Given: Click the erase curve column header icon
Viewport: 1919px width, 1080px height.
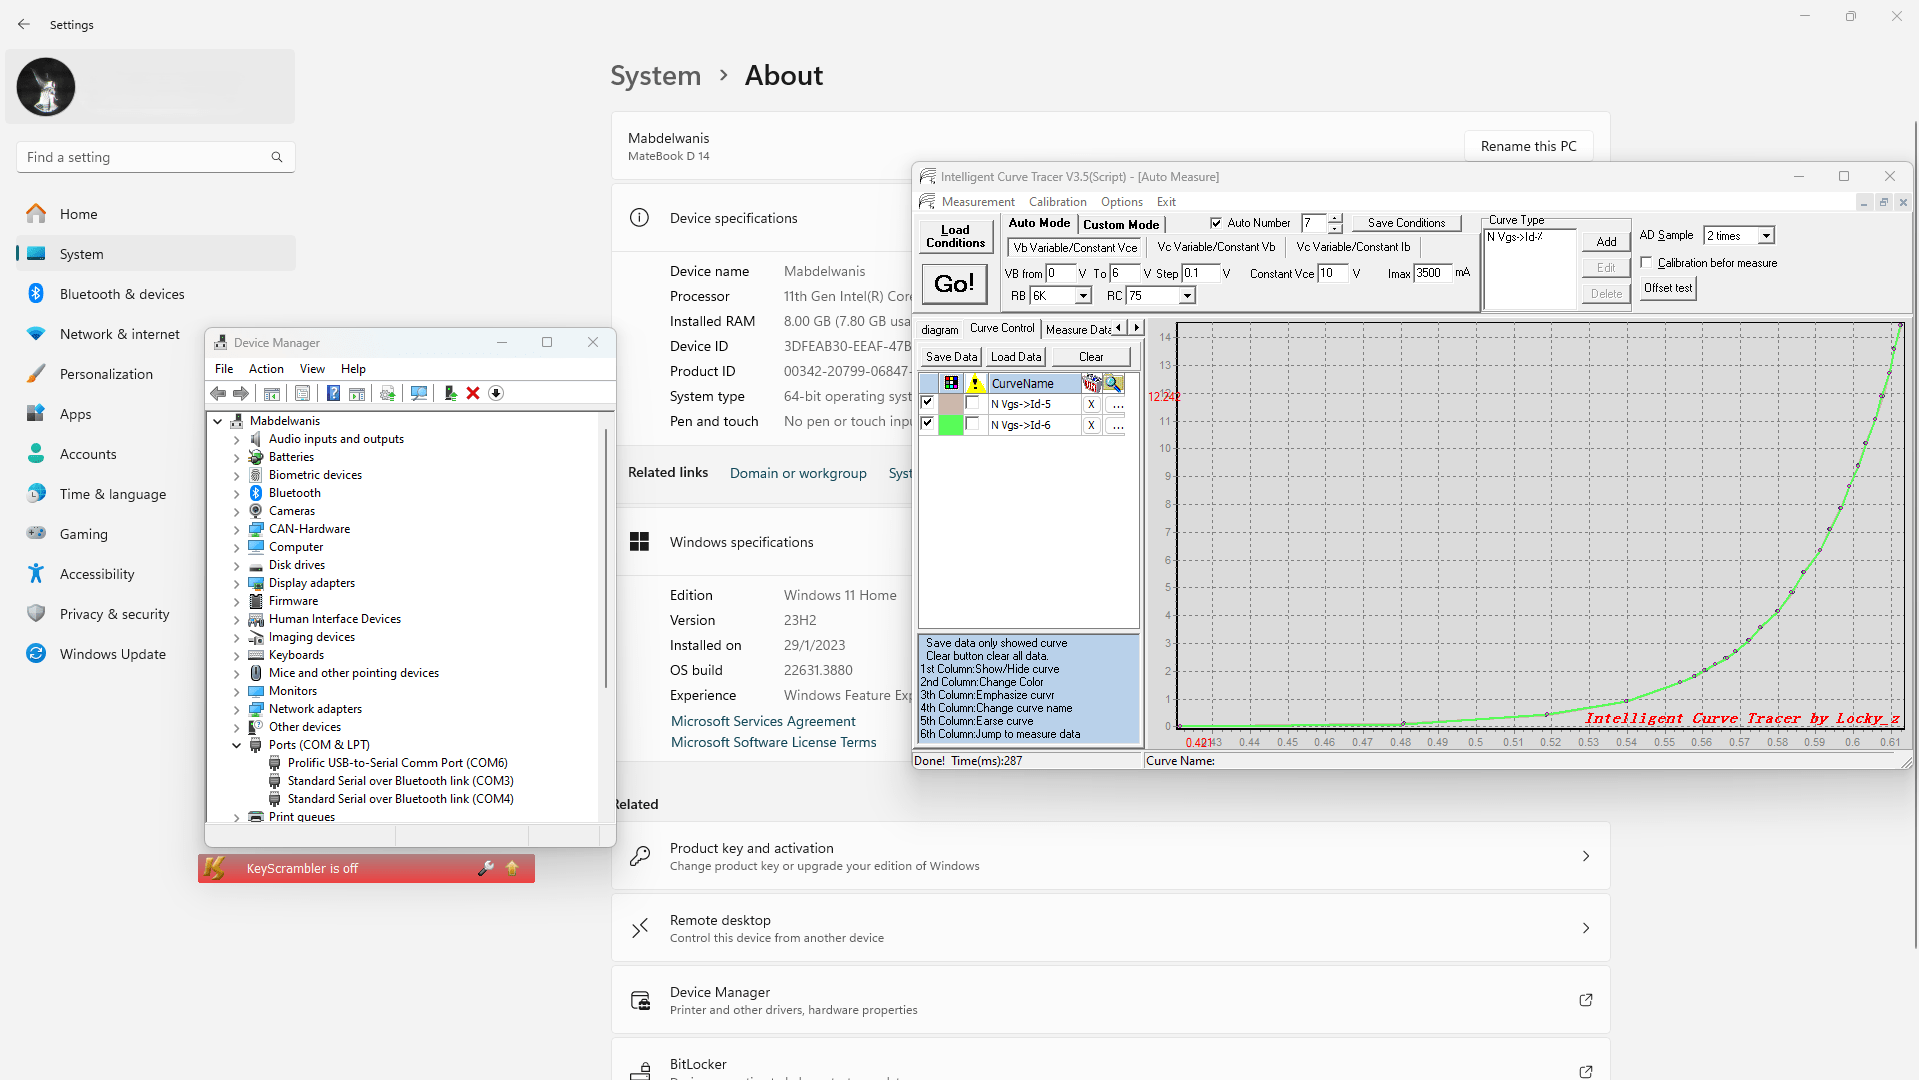Looking at the screenshot, I should pos(1091,383).
